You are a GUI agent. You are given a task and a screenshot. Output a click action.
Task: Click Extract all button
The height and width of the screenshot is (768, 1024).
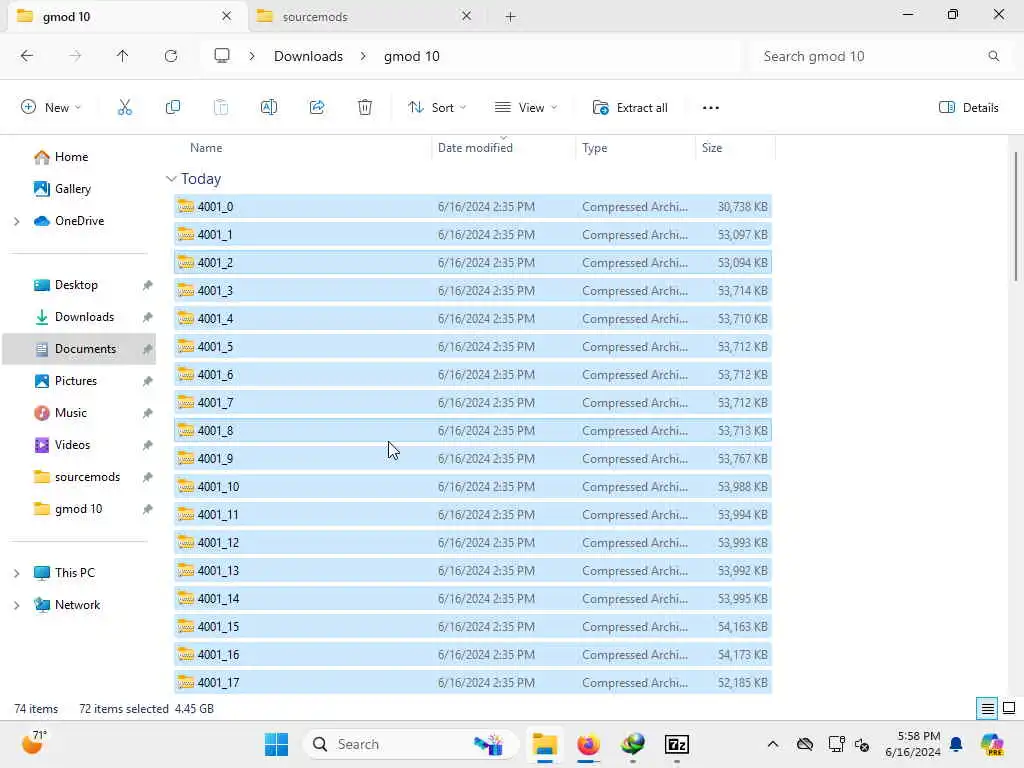[x=630, y=108]
